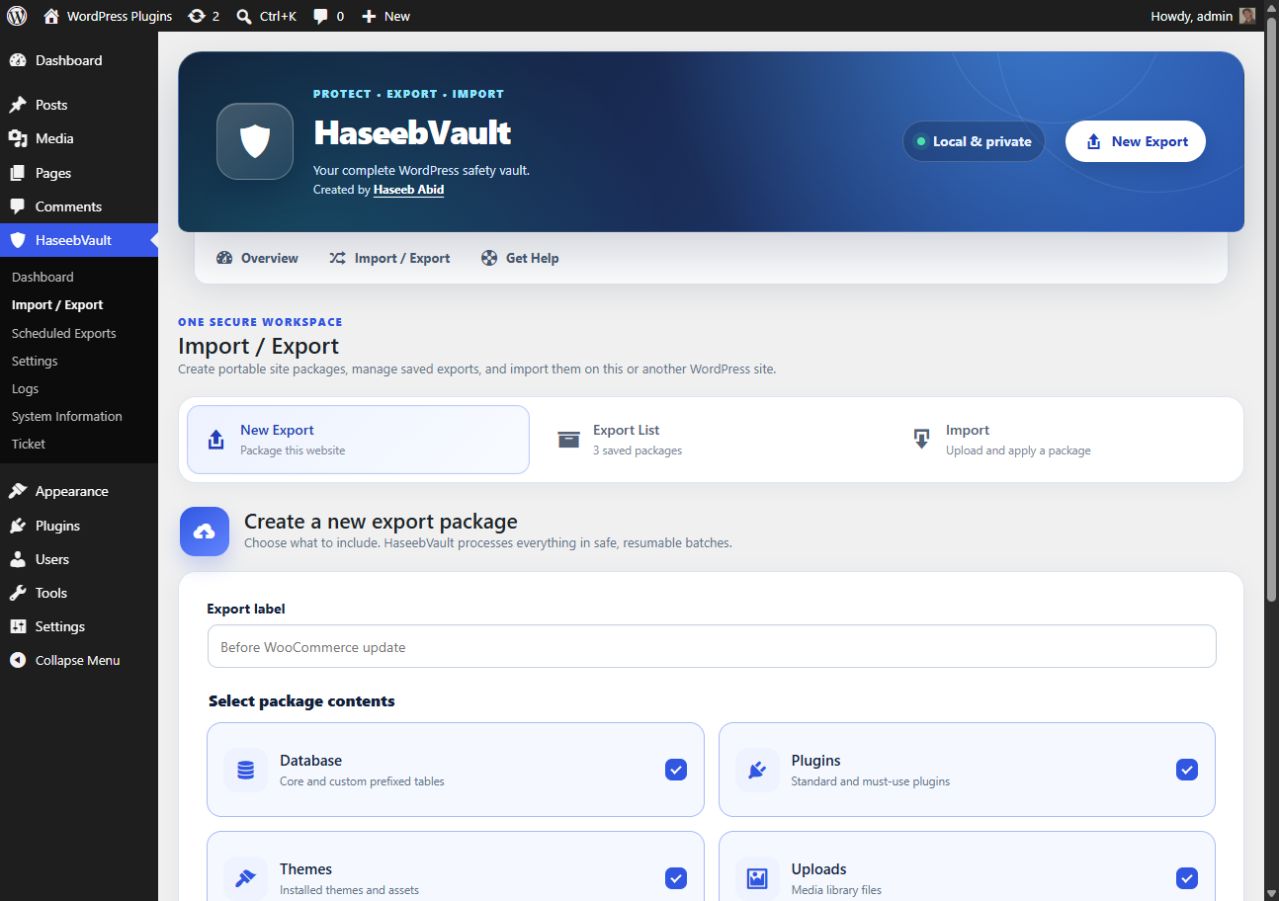Click the comments bubble icon in admin bar

pos(321,16)
